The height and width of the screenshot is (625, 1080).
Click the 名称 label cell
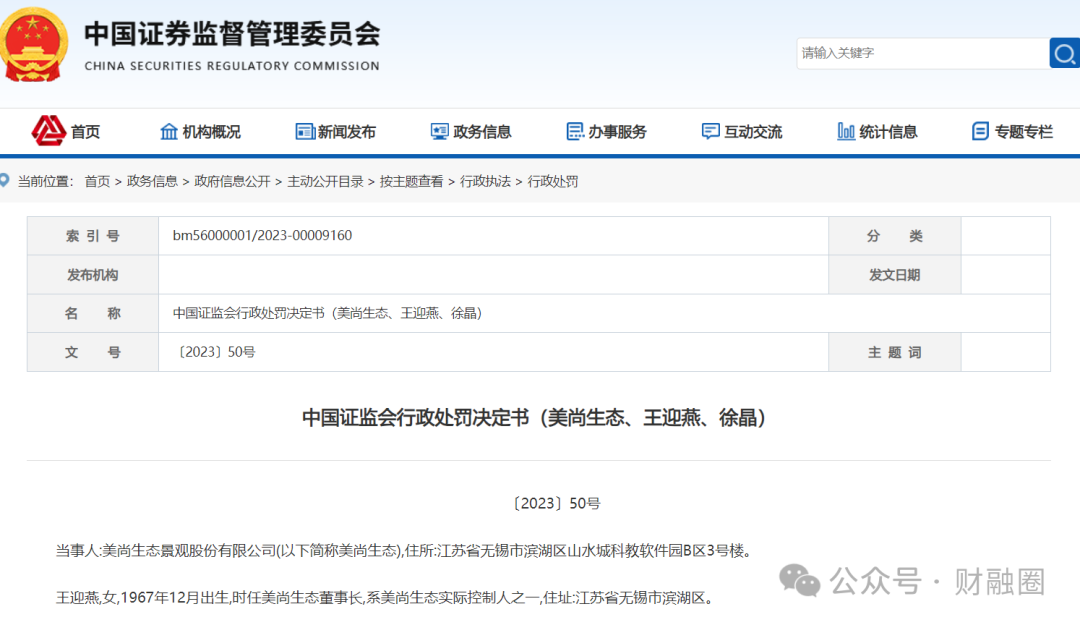93,314
